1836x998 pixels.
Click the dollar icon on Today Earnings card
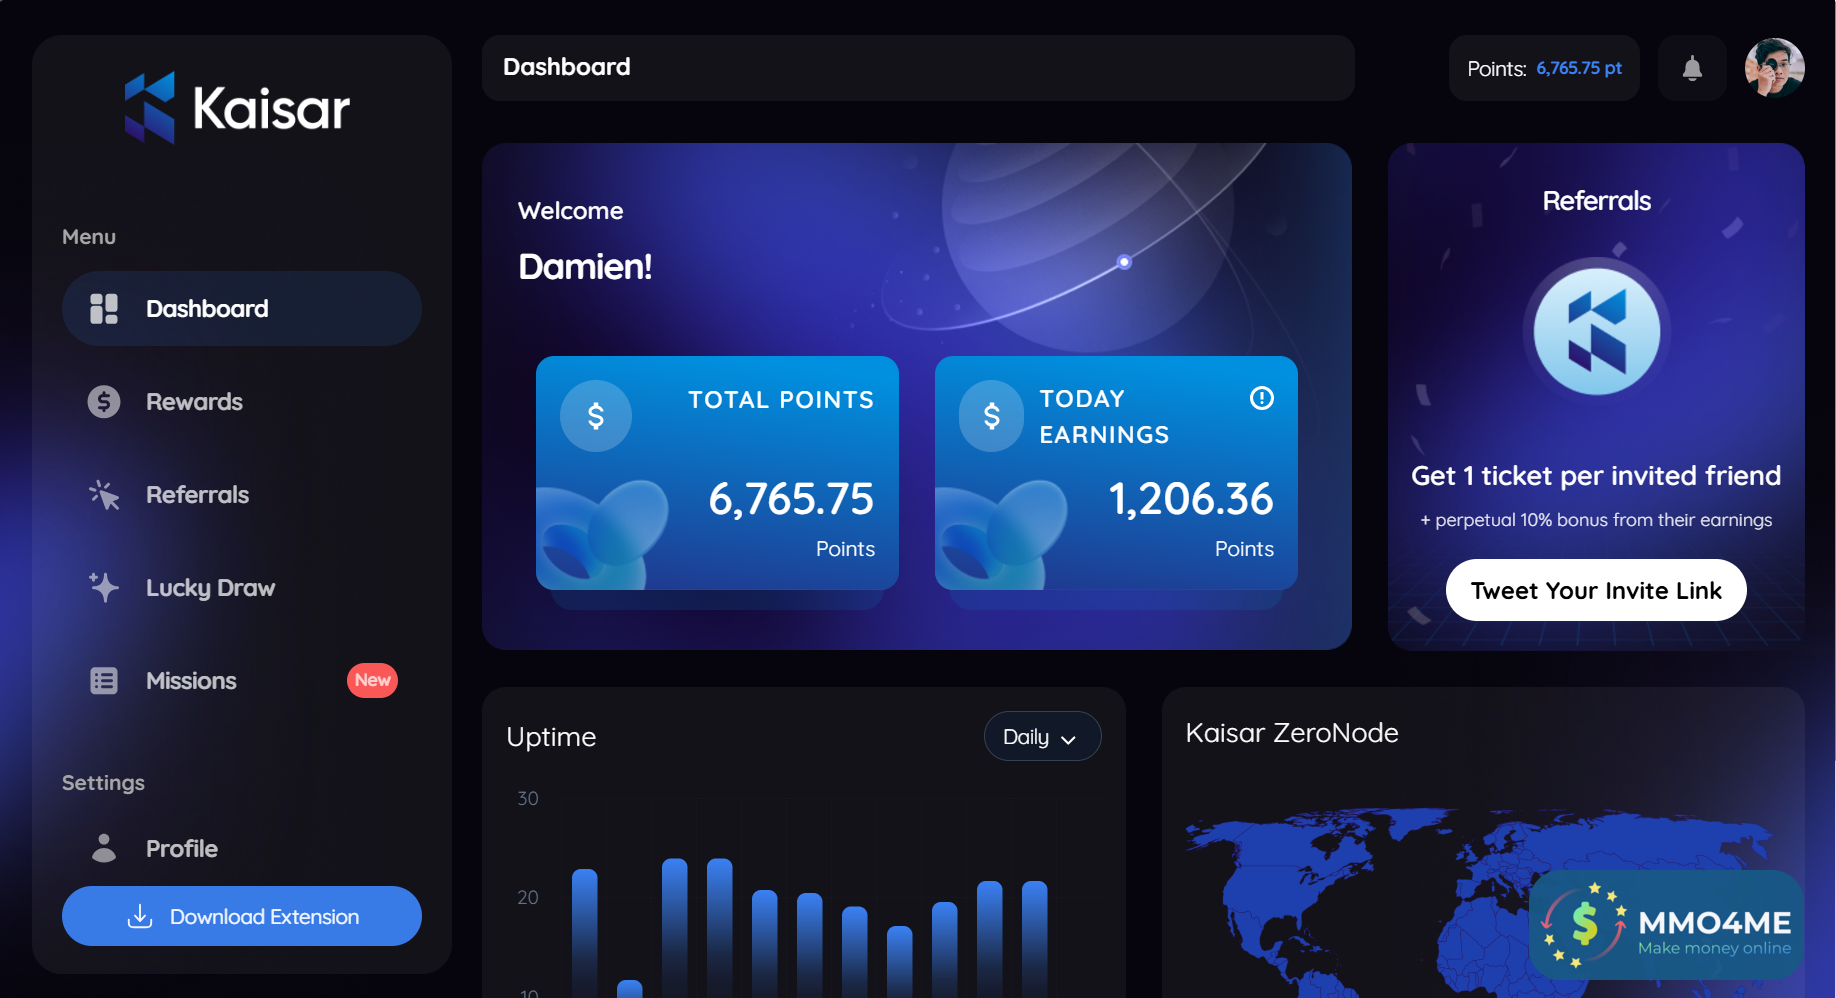[991, 416]
